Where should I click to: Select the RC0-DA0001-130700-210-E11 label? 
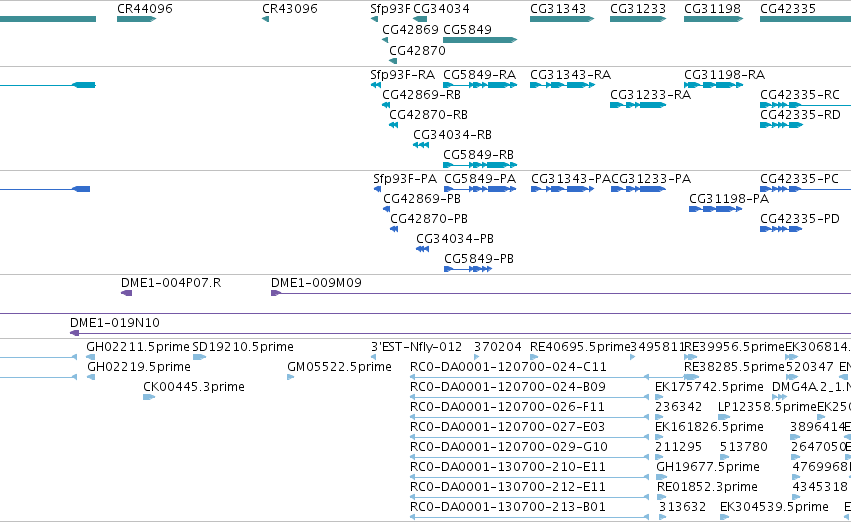coord(507,467)
